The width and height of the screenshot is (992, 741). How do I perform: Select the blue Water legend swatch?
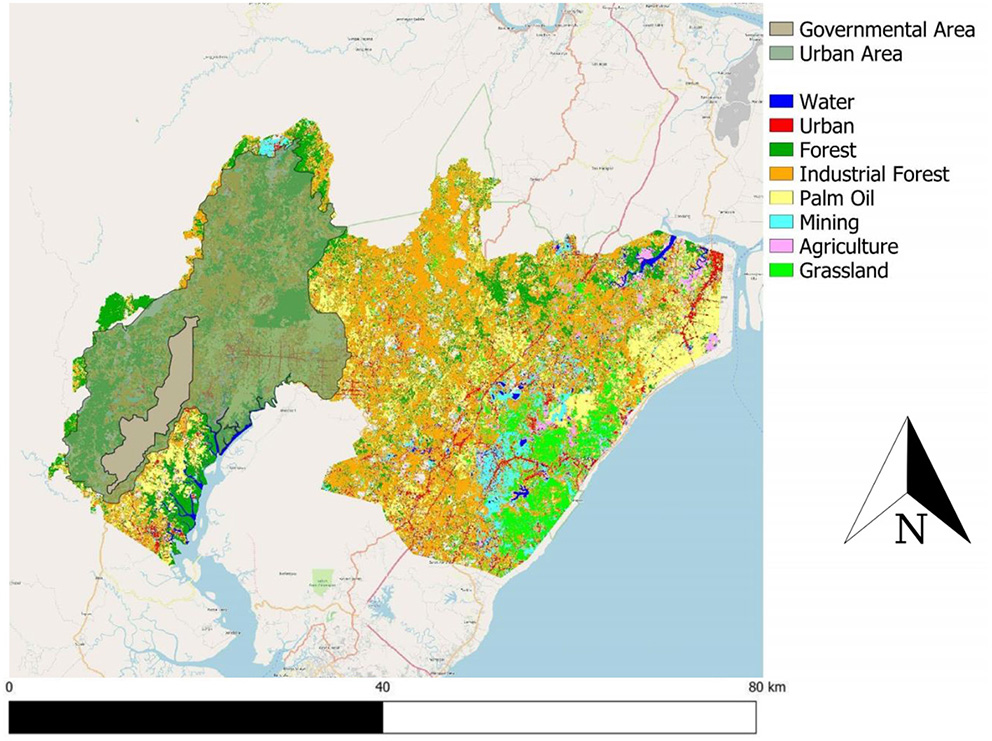coord(781,102)
